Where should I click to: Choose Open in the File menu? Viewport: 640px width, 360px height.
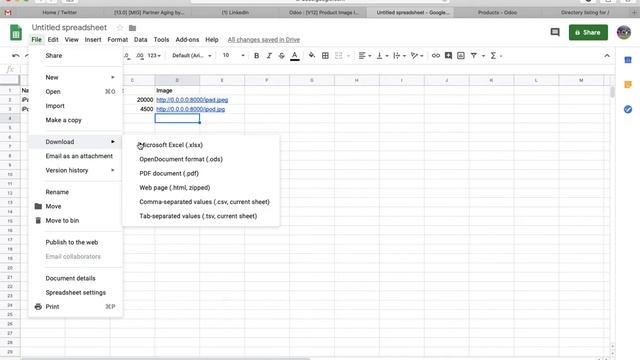pyautogui.click(x=76, y=91)
